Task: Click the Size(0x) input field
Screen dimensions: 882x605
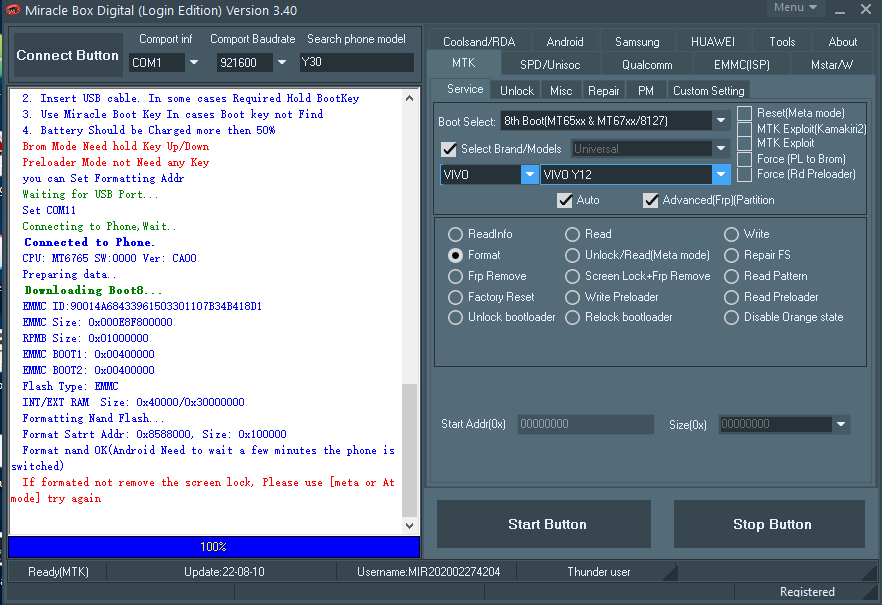Action: coord(775,424)
